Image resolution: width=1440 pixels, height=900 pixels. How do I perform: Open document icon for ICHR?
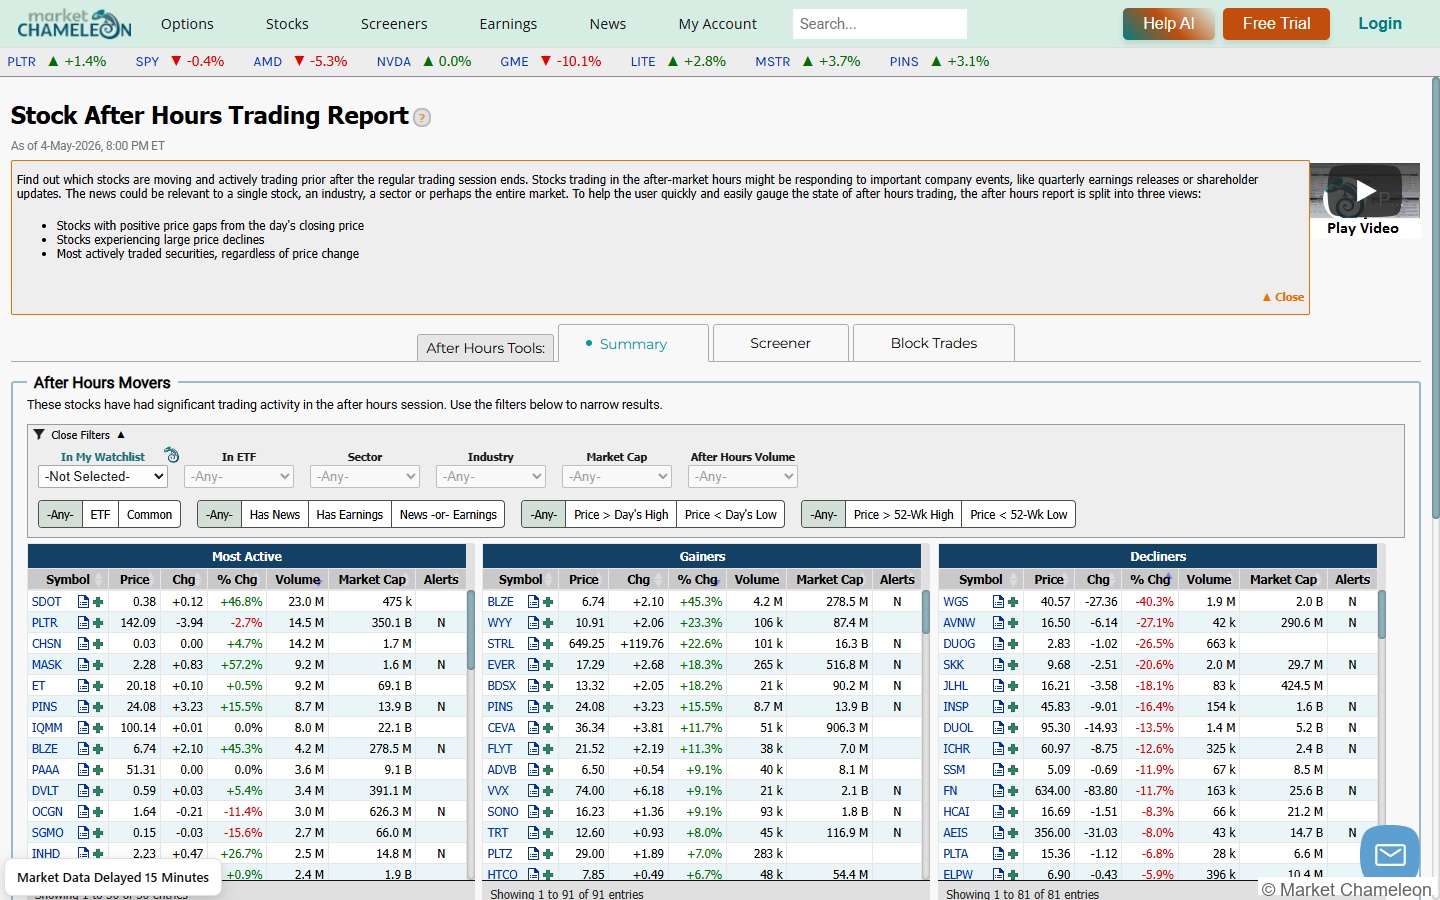pos(999,749)
